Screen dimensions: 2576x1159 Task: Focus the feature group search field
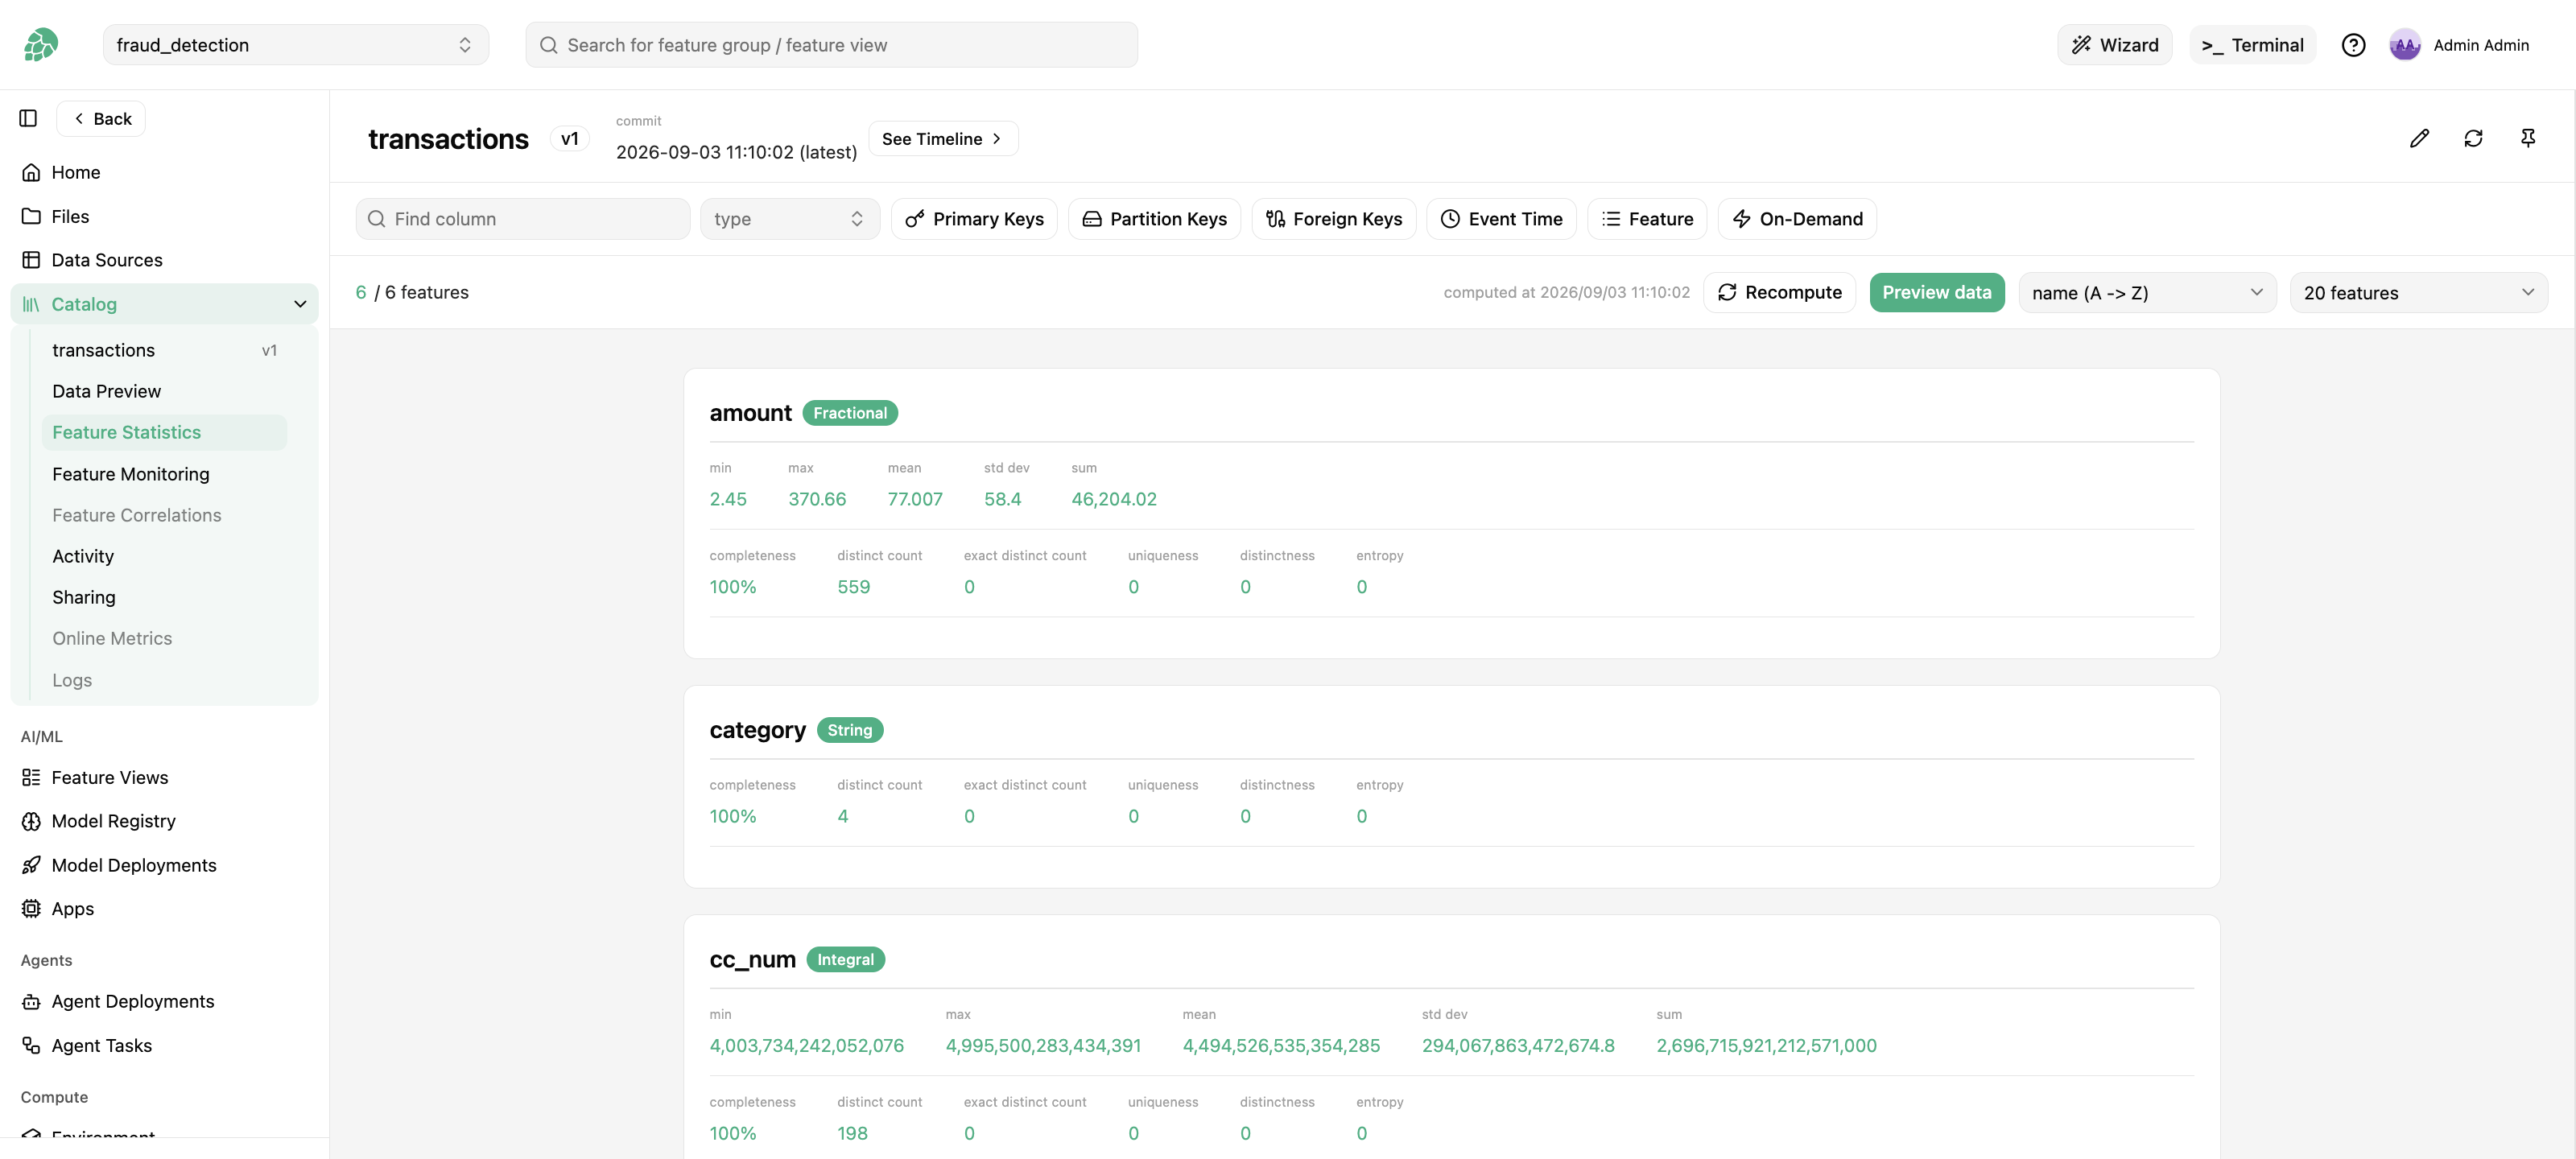(x=831, y=45)
